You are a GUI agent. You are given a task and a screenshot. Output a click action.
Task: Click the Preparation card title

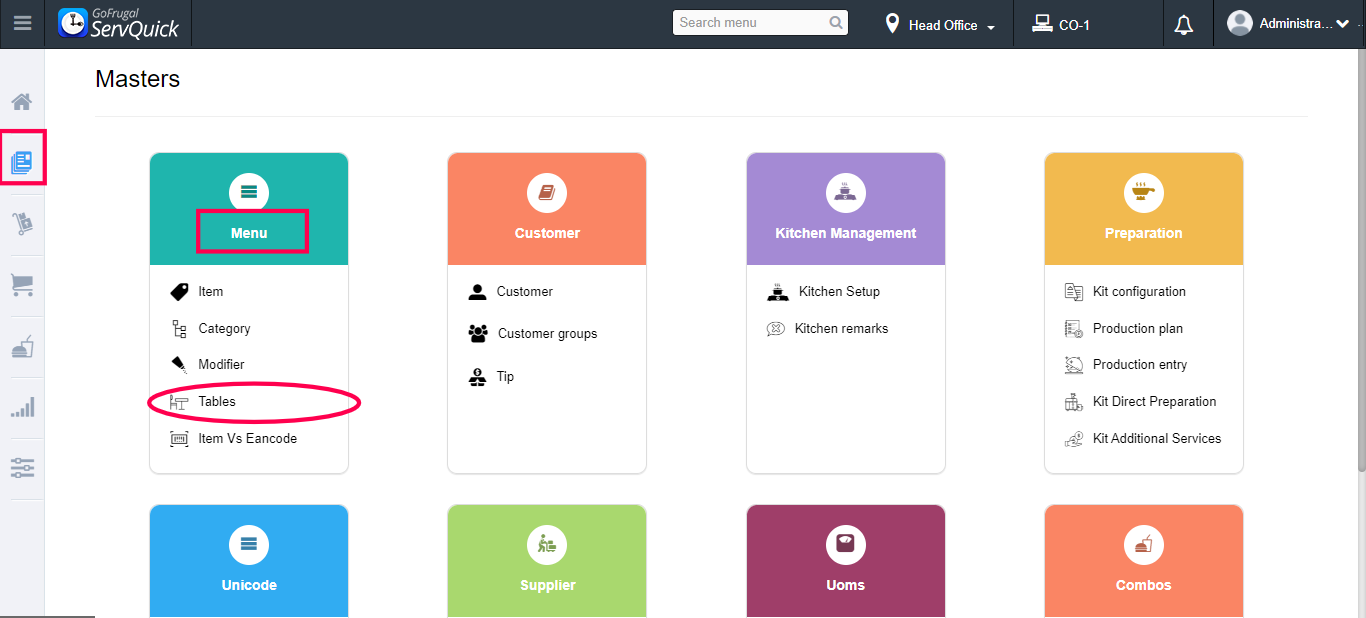point(1143,233)
